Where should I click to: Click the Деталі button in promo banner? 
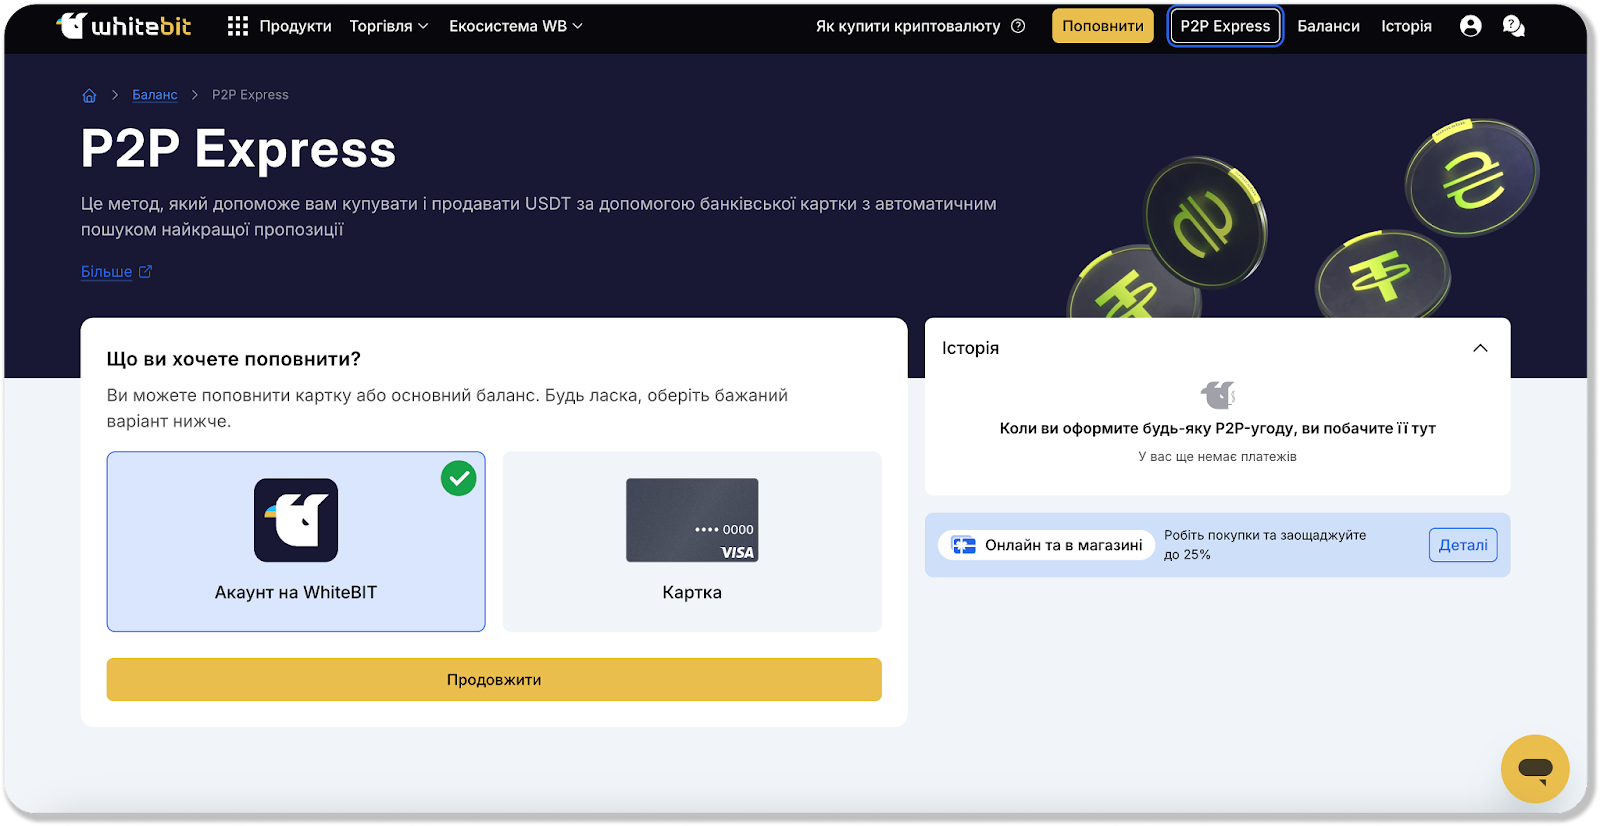click(1462, 545)
